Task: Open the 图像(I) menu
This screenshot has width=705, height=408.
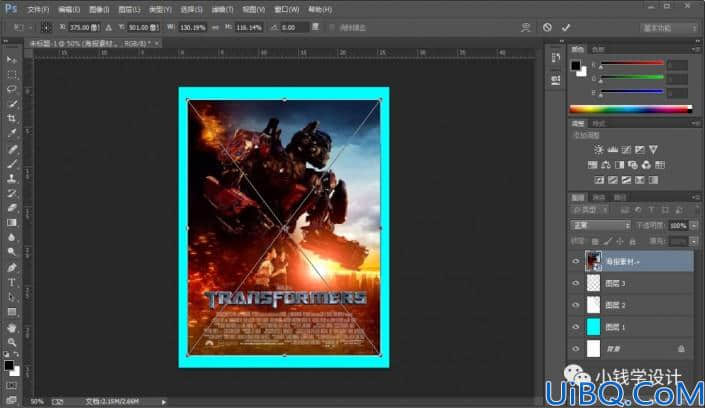Action: pyautogui.click(x=99, y=9)
